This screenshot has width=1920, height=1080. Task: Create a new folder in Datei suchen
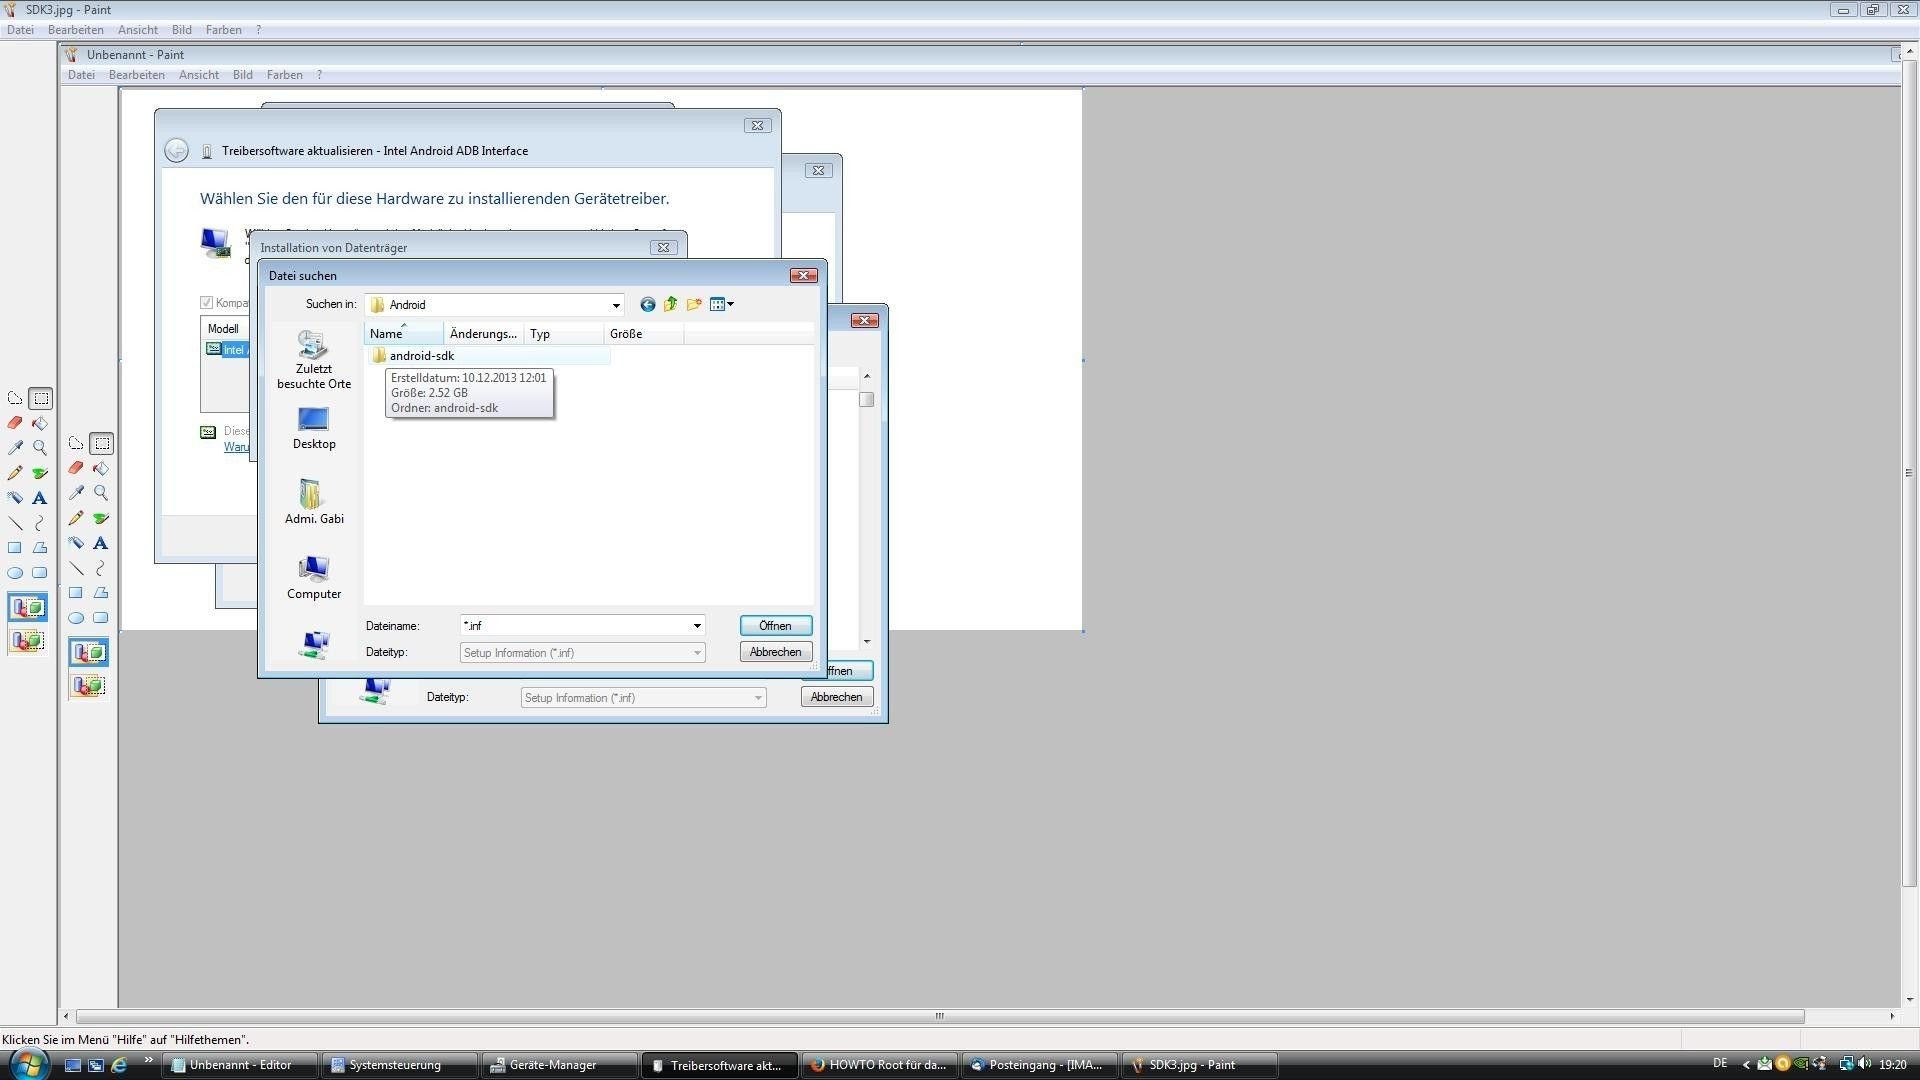click(x=694, y=304)
